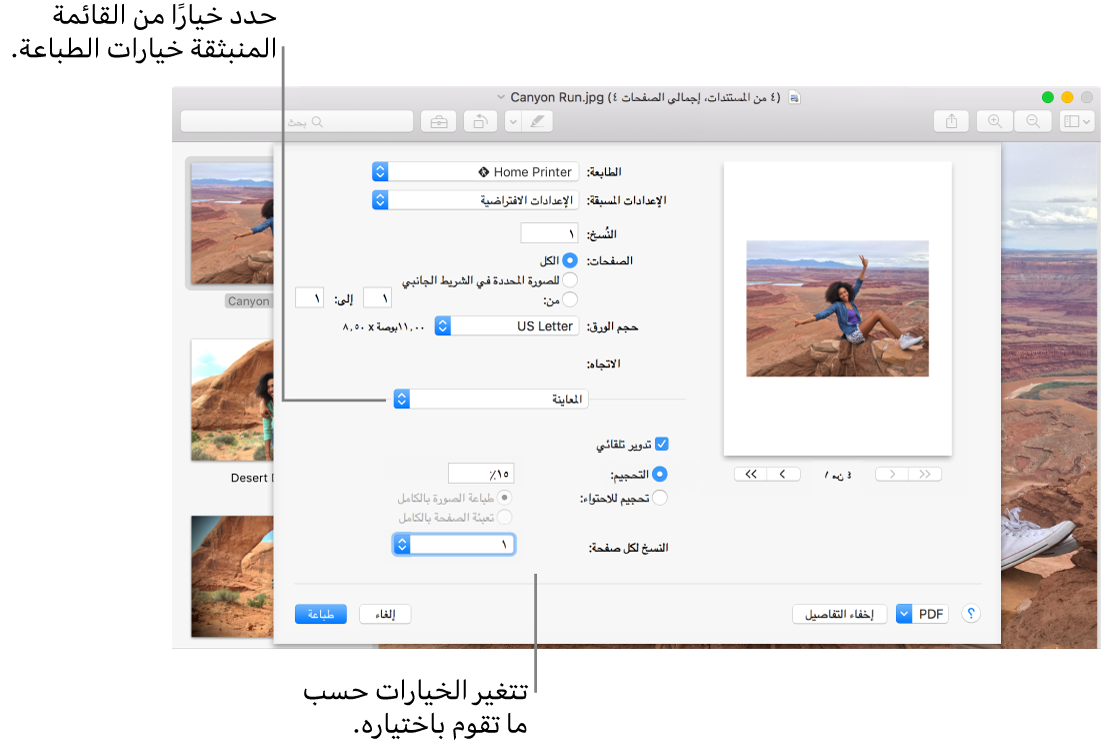The image size is (1101, 745).
Task: Click the From page start field
Action: point(377,298)
